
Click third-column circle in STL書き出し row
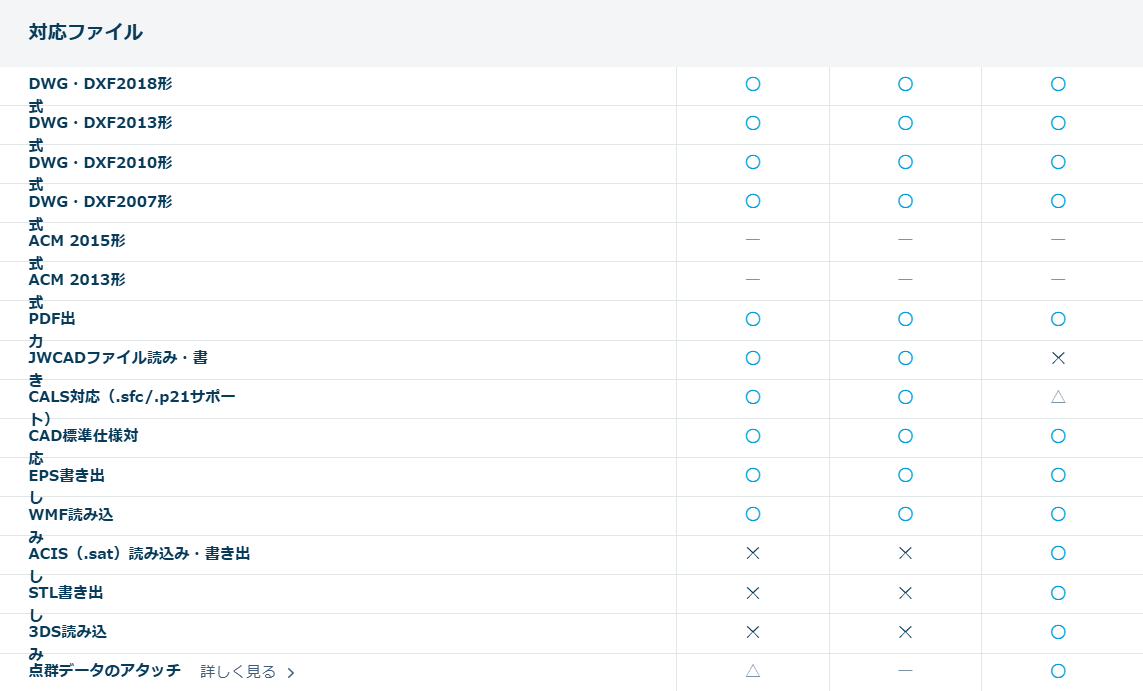pos(1058,593)
